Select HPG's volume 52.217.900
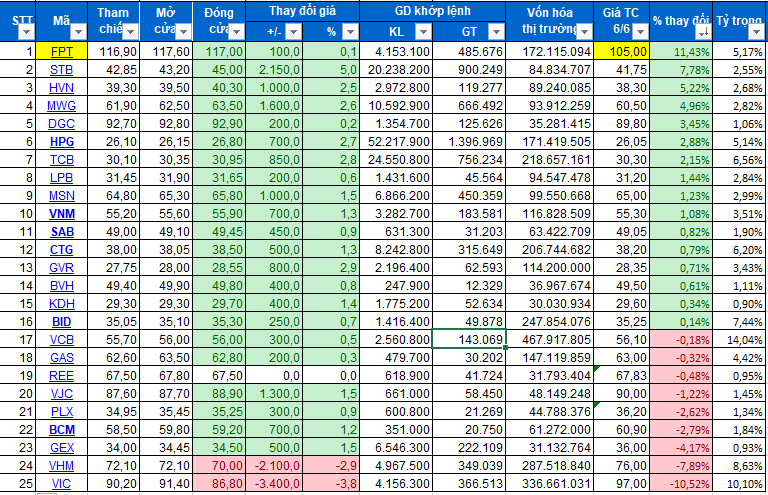The image size is (768, 495). coord(396,142)
